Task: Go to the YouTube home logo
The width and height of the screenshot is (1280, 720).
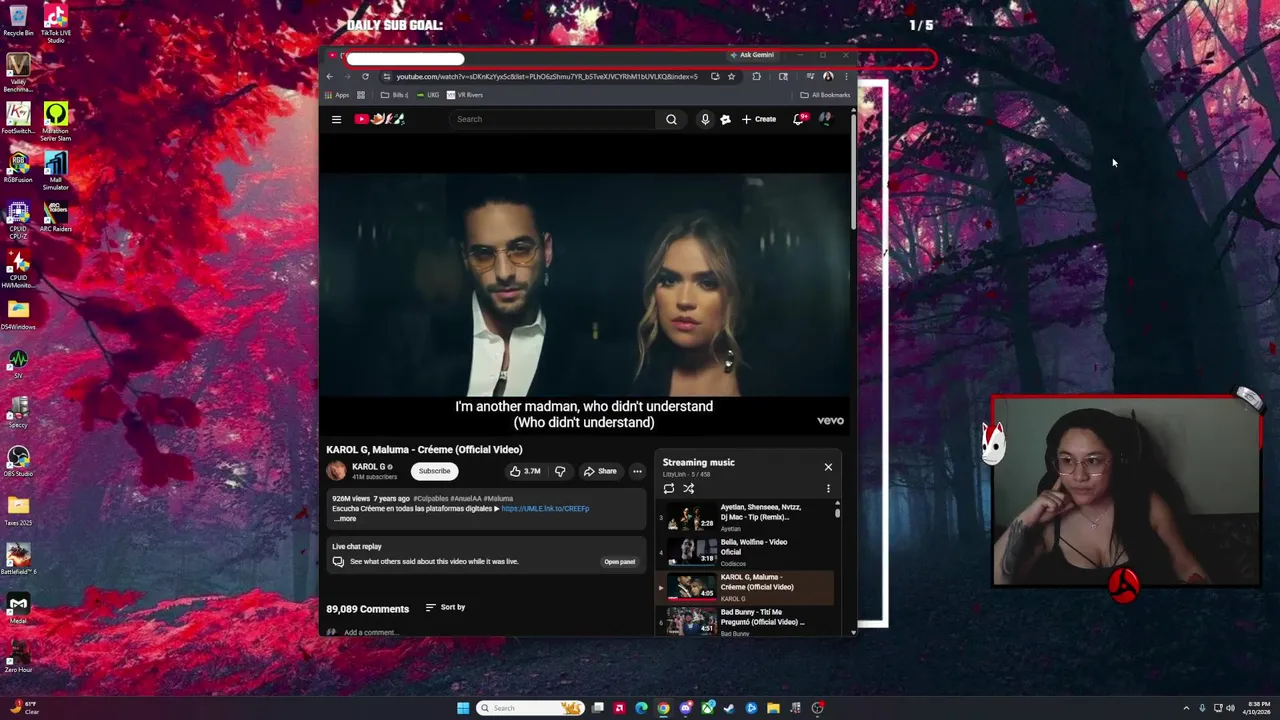Action: [379, 119]
